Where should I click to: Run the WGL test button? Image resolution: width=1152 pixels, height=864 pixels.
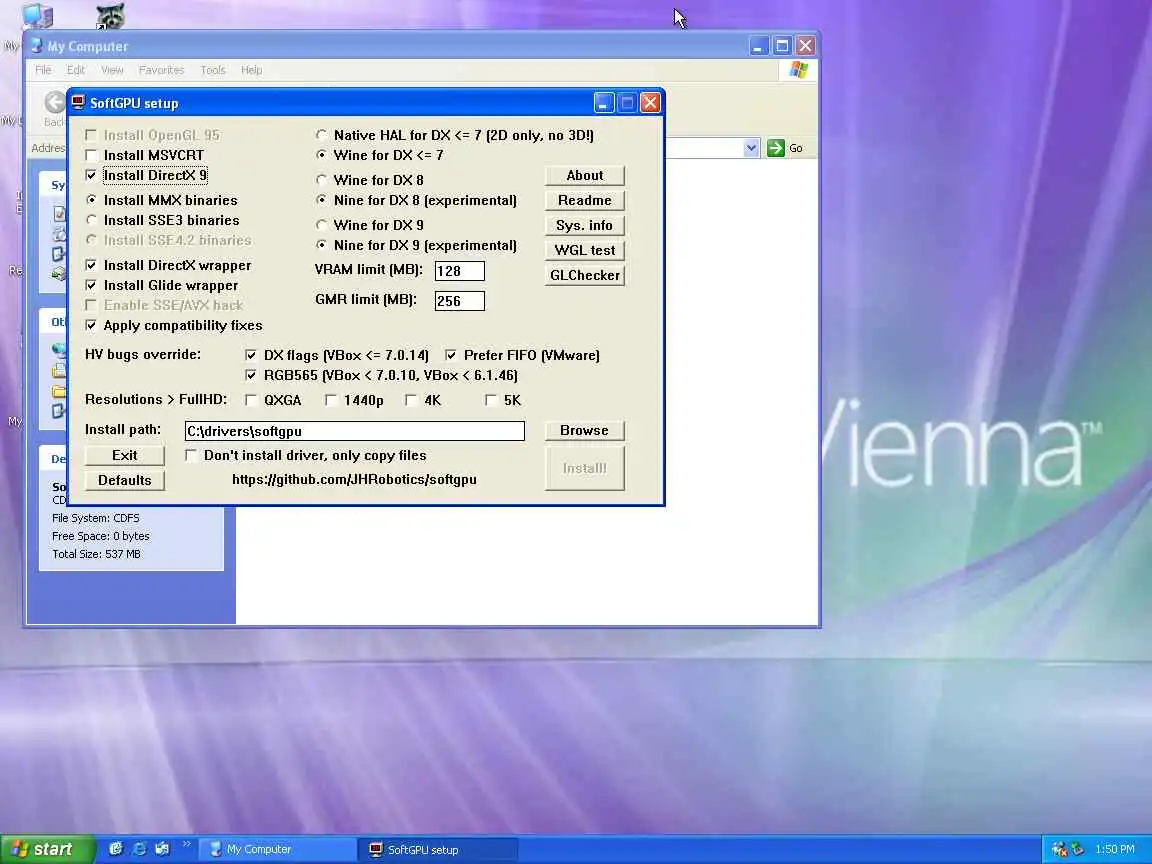tap(585, 251)
